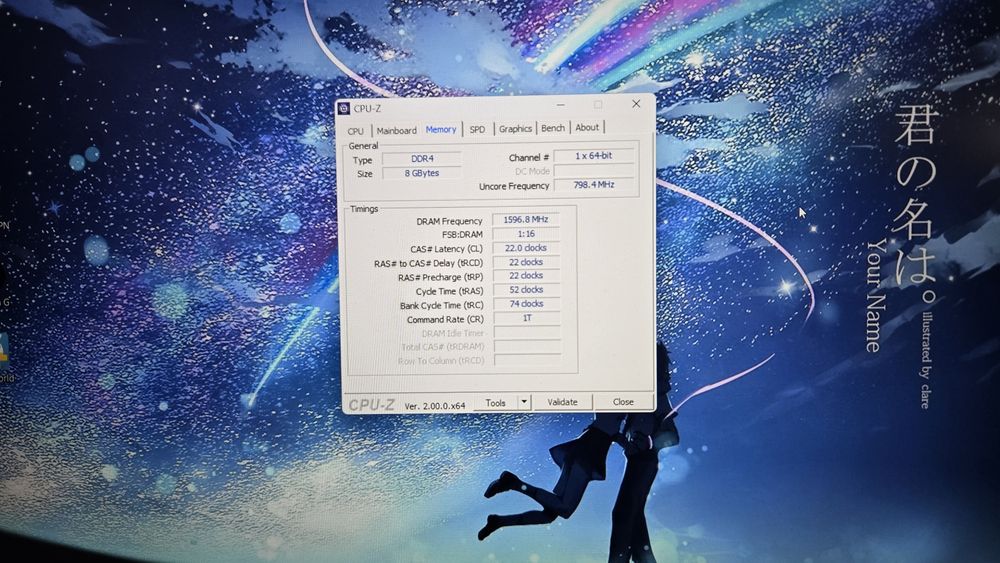This screenshot has width=1000, height=563.
Task: Open the About tab
Action: pos(587,127)
